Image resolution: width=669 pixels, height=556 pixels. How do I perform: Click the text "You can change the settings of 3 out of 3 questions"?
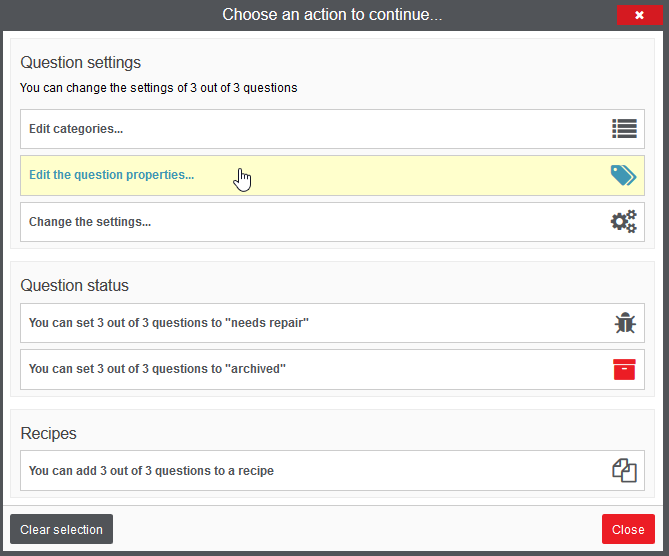159,88
